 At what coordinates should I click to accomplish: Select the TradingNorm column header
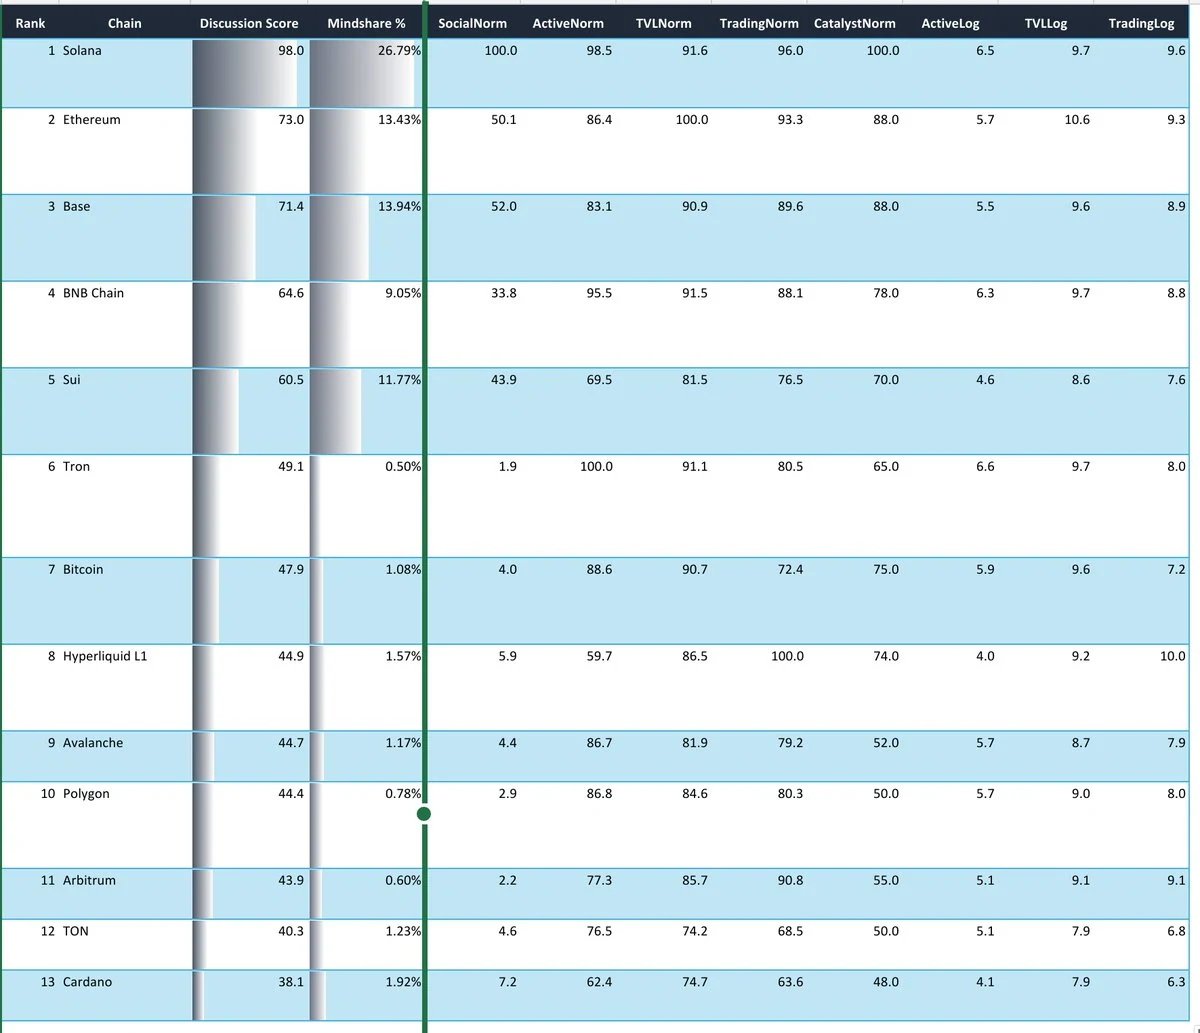click(x=759, y=23)
